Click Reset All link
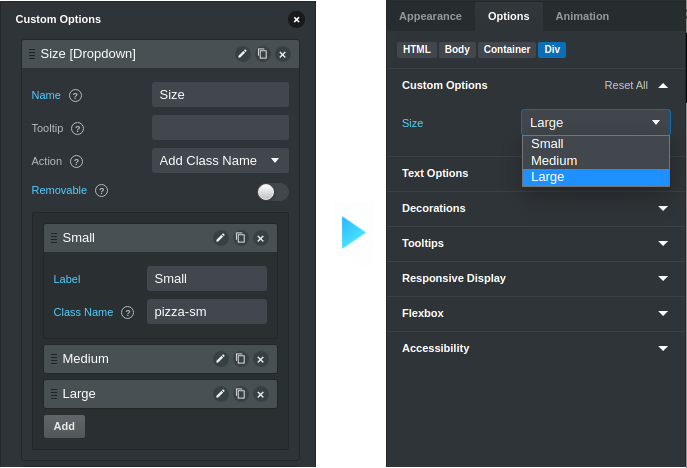687x468 pixels. pyautogui.click(x=626, y=85)
